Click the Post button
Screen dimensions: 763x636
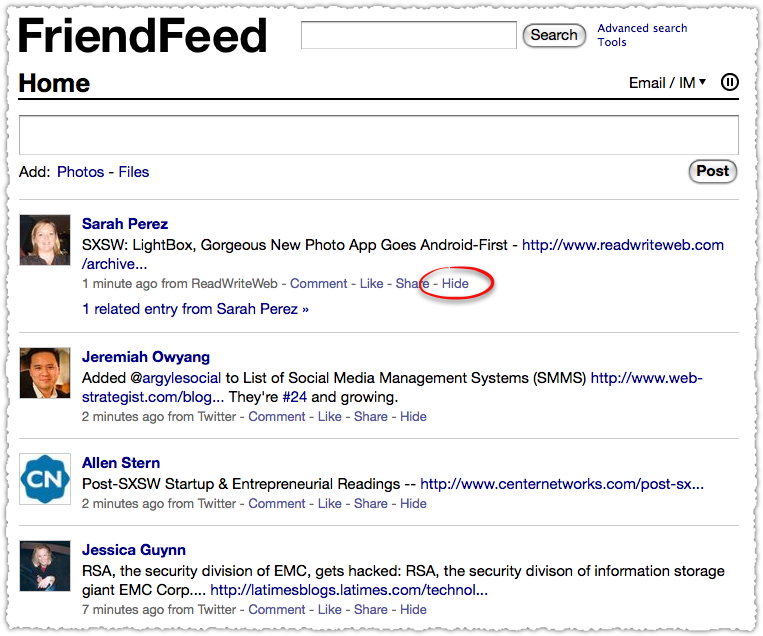[x=713, y=171]
